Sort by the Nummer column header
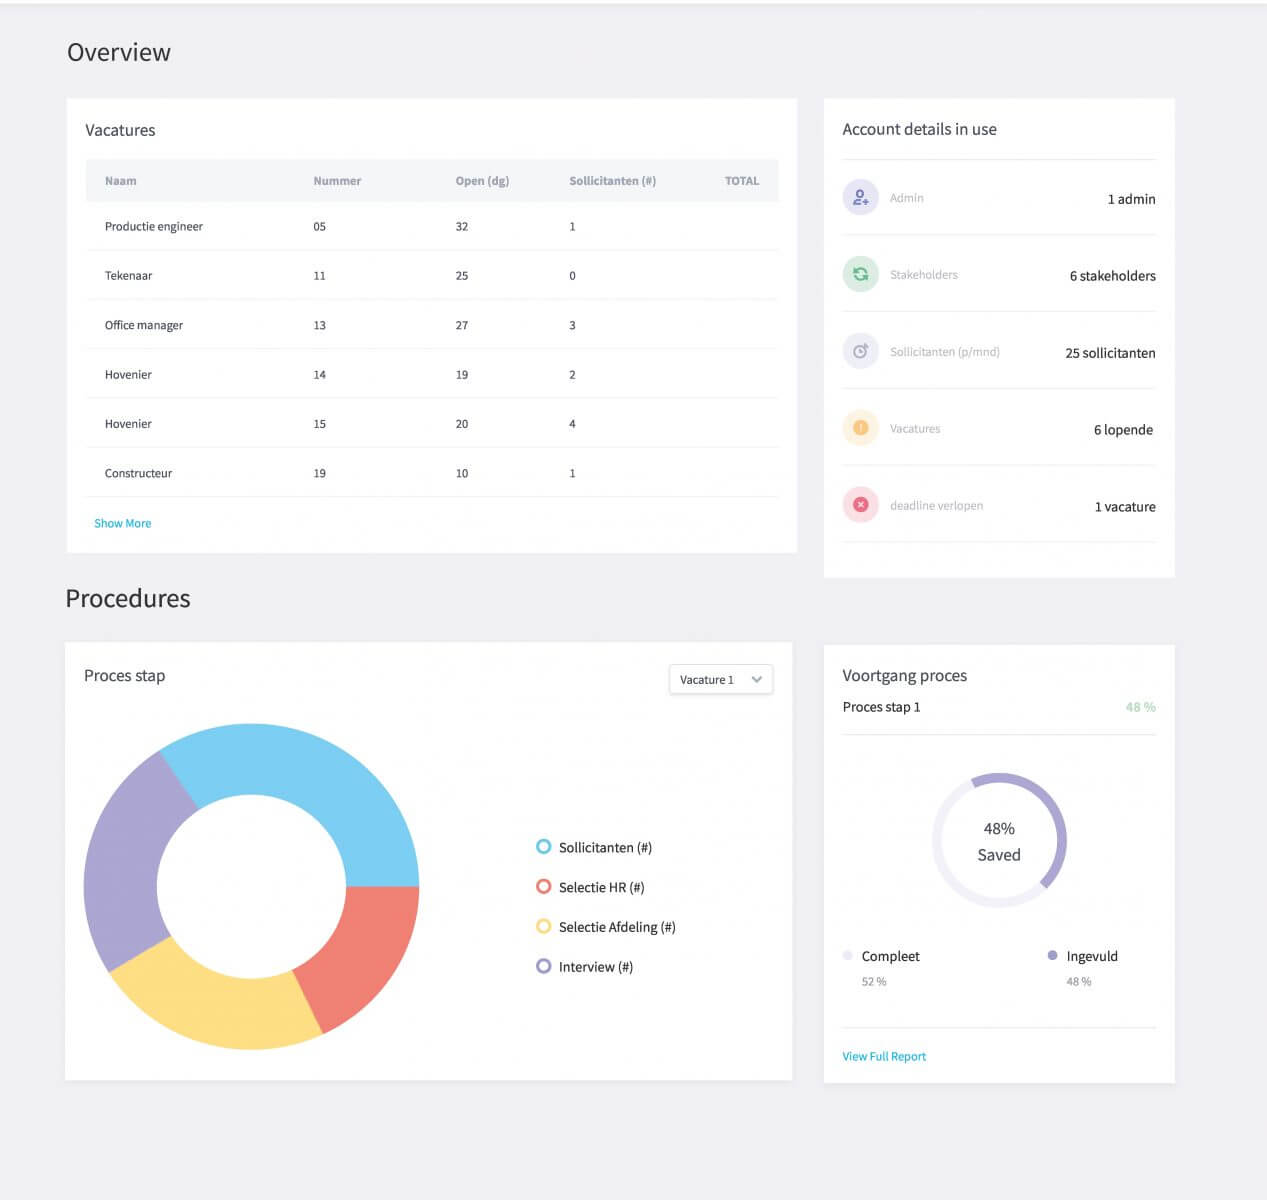This screenshot has width=1267, height=1200. tap(337, 181)
